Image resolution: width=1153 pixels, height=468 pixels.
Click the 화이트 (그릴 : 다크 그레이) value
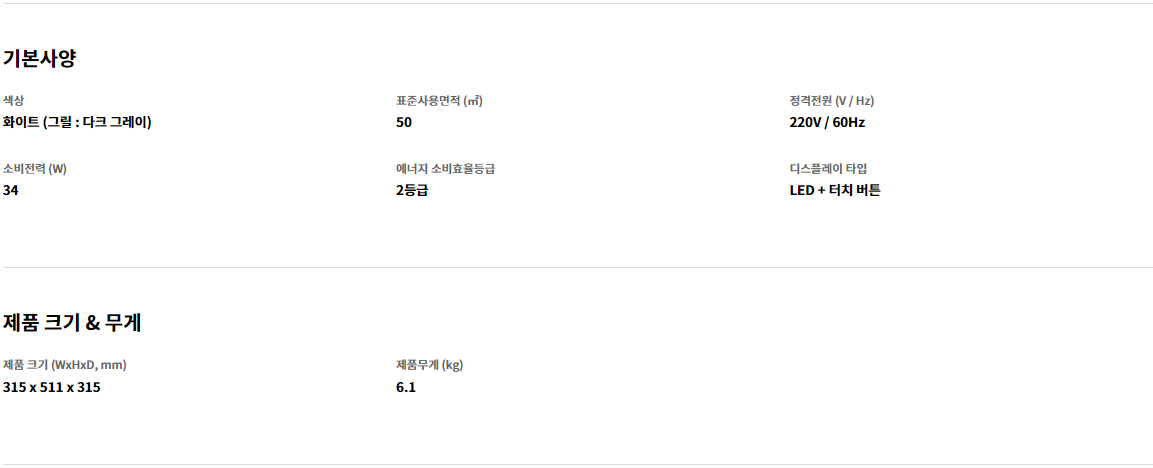coord(77,122)
